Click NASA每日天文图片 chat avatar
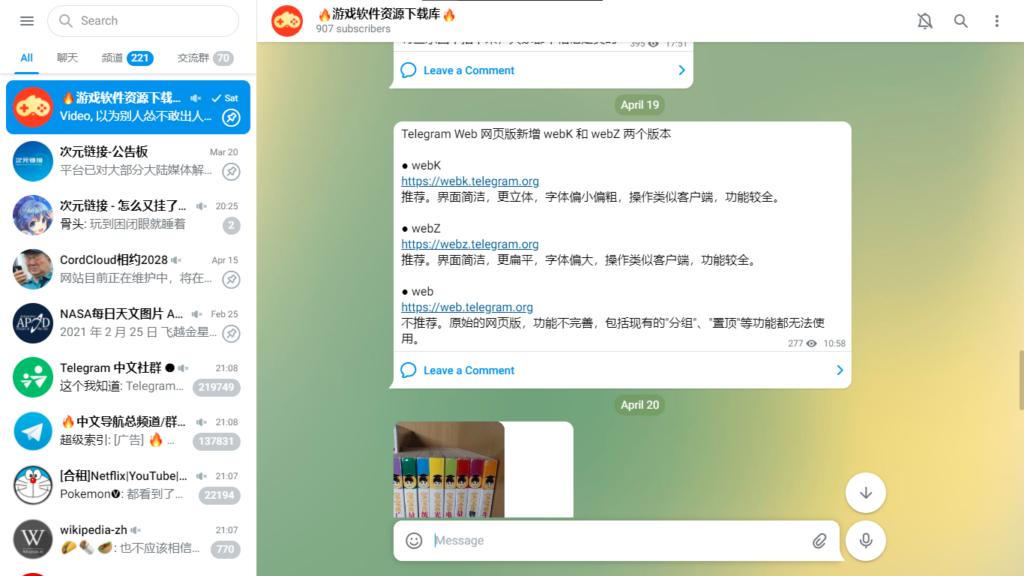1024x576 pixels. coord(33,323)
